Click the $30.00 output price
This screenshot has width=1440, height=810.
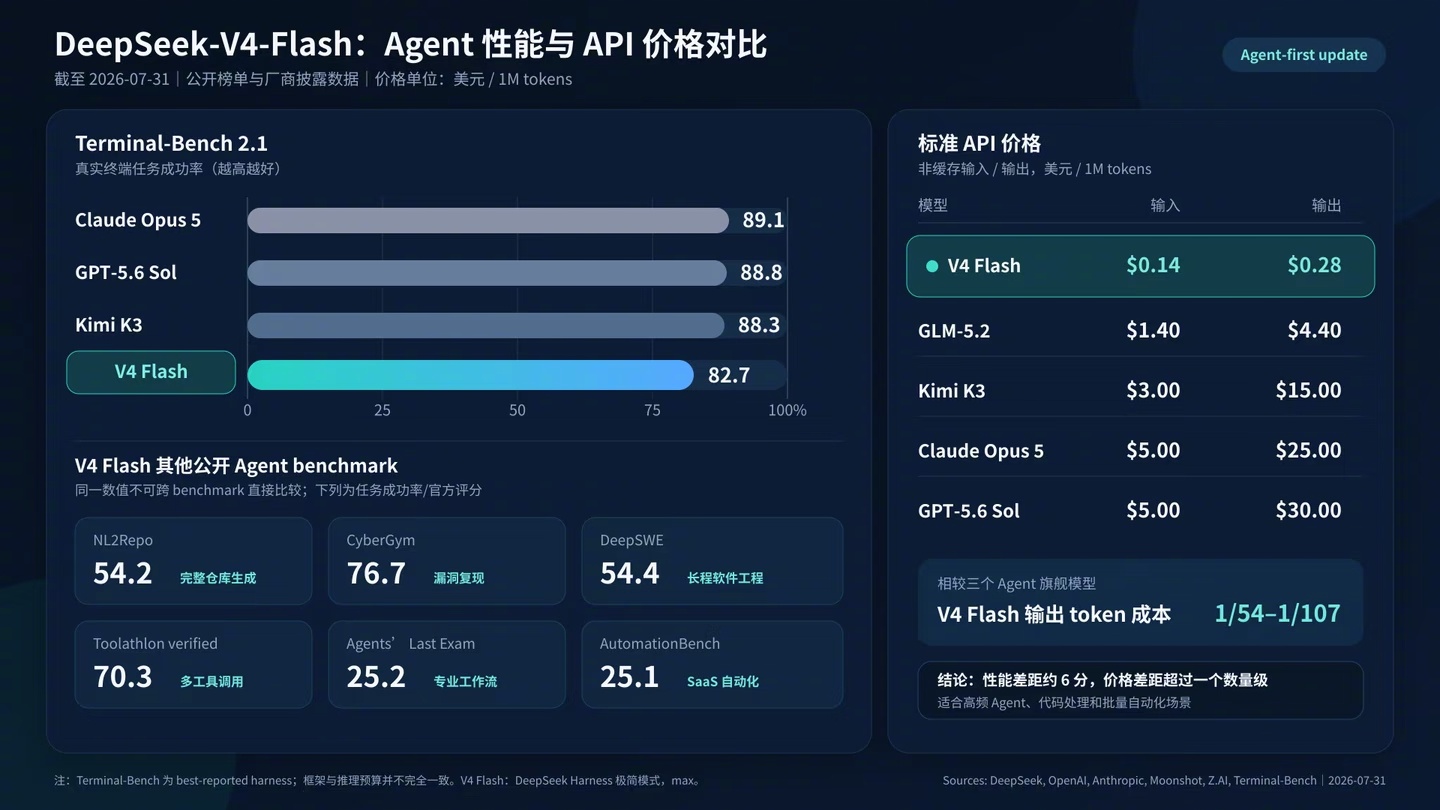1308,510
